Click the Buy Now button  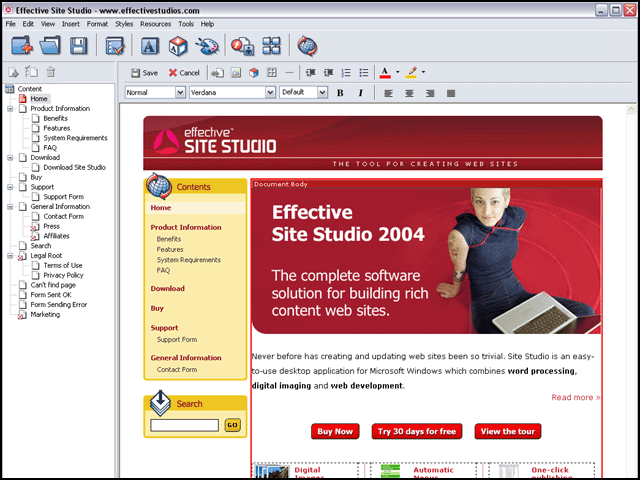[335, 431]
